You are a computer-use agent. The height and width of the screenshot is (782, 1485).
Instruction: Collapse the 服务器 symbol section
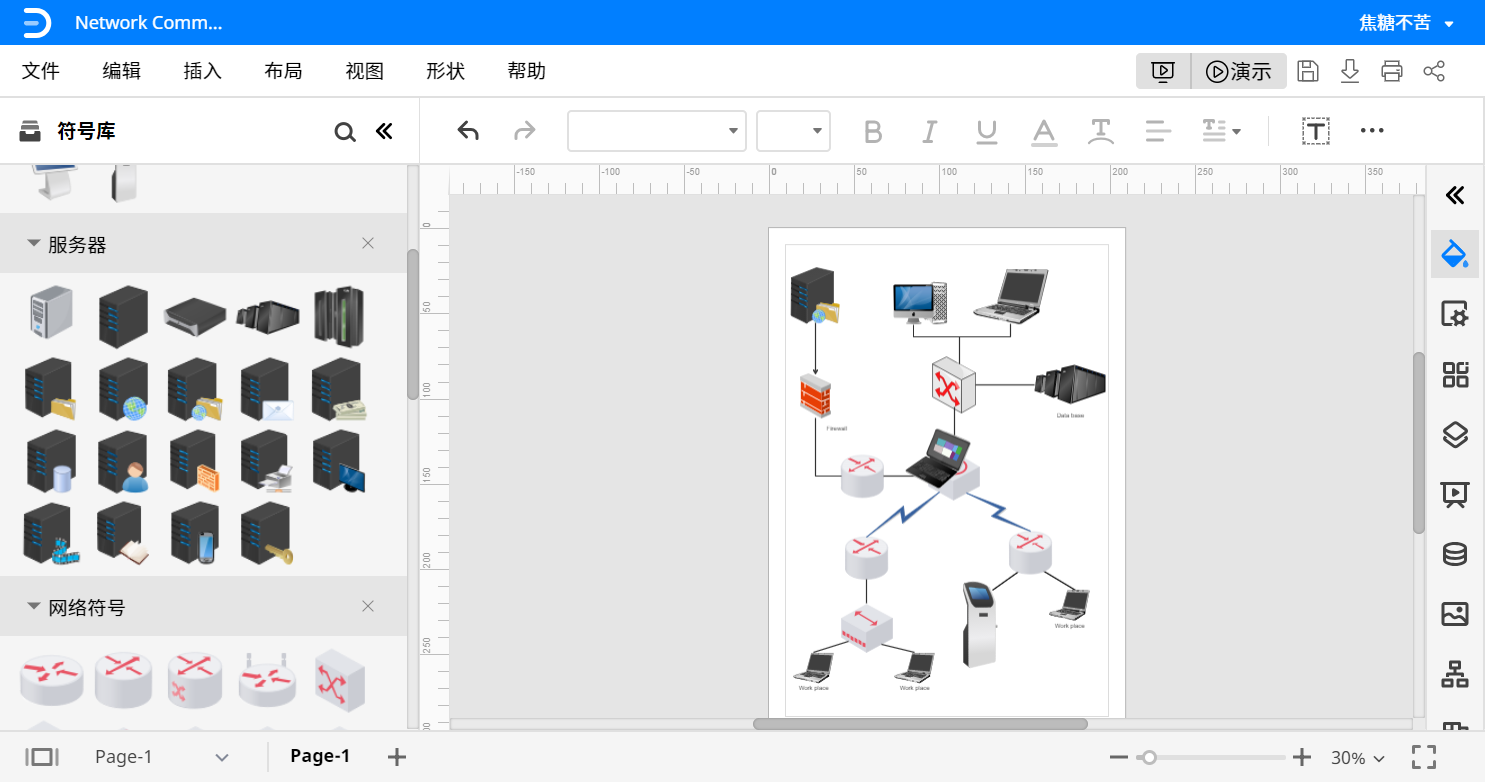coord(34,243)
